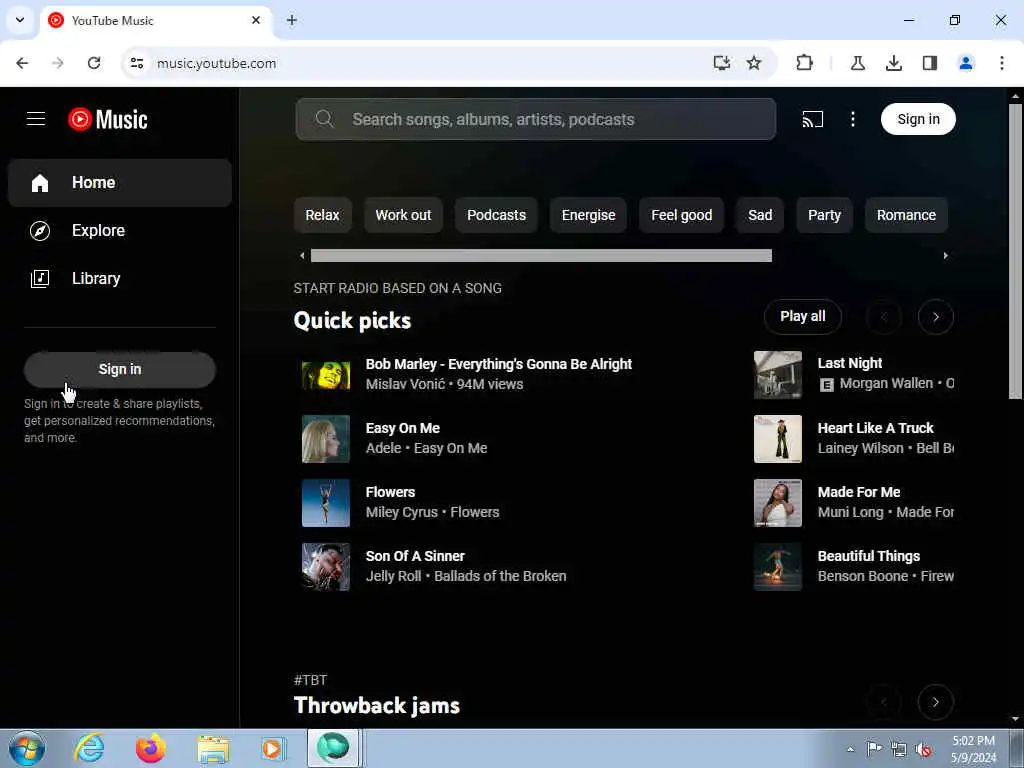Bookmark this page with the star icon

754,63
